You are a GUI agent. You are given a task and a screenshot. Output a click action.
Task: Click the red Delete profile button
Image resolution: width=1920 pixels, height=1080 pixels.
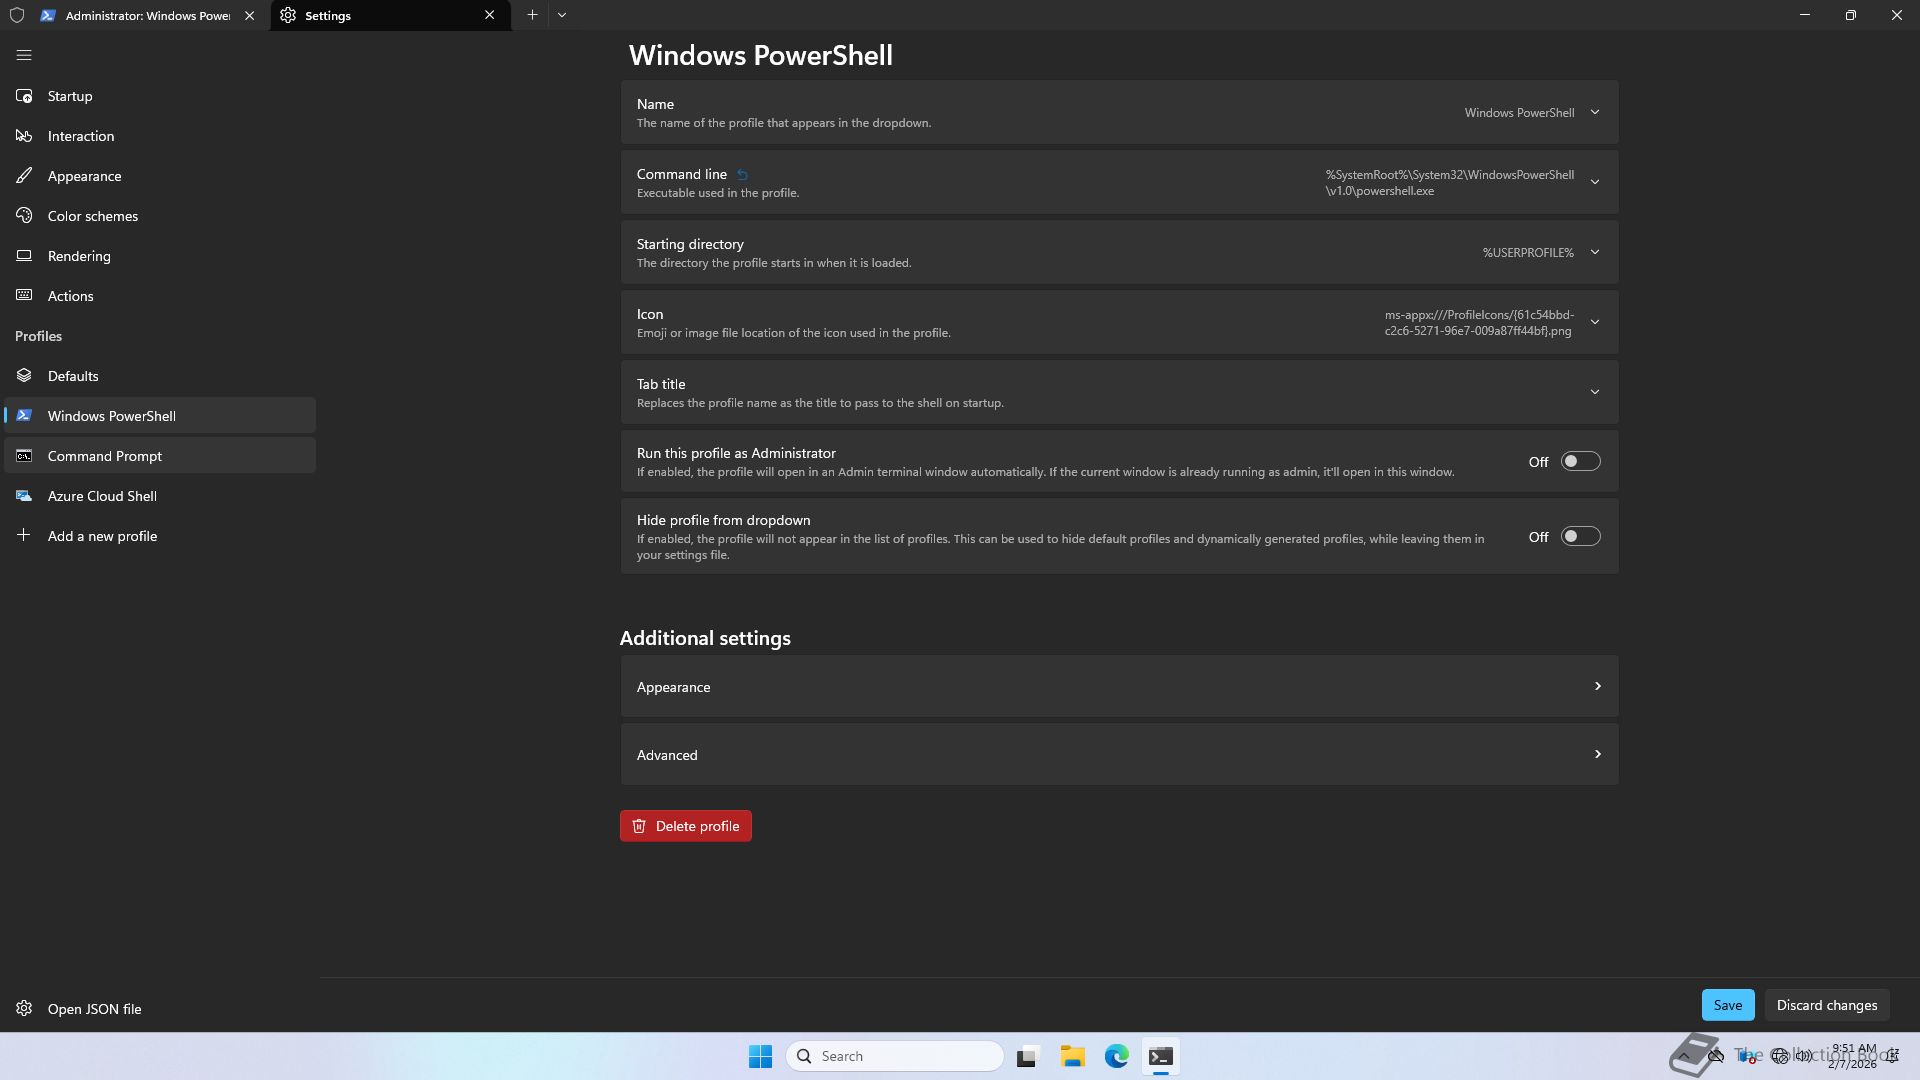click(685, 826)
